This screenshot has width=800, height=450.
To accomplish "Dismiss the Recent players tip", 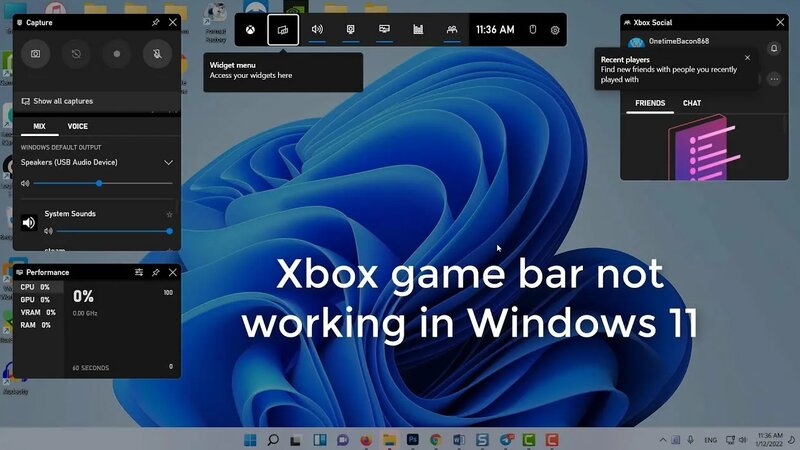I will click(x=747, y=58).
